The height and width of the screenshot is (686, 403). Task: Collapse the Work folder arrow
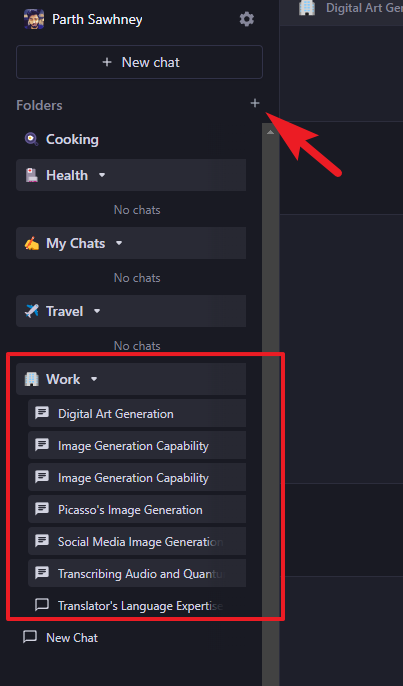coord(94,379)
